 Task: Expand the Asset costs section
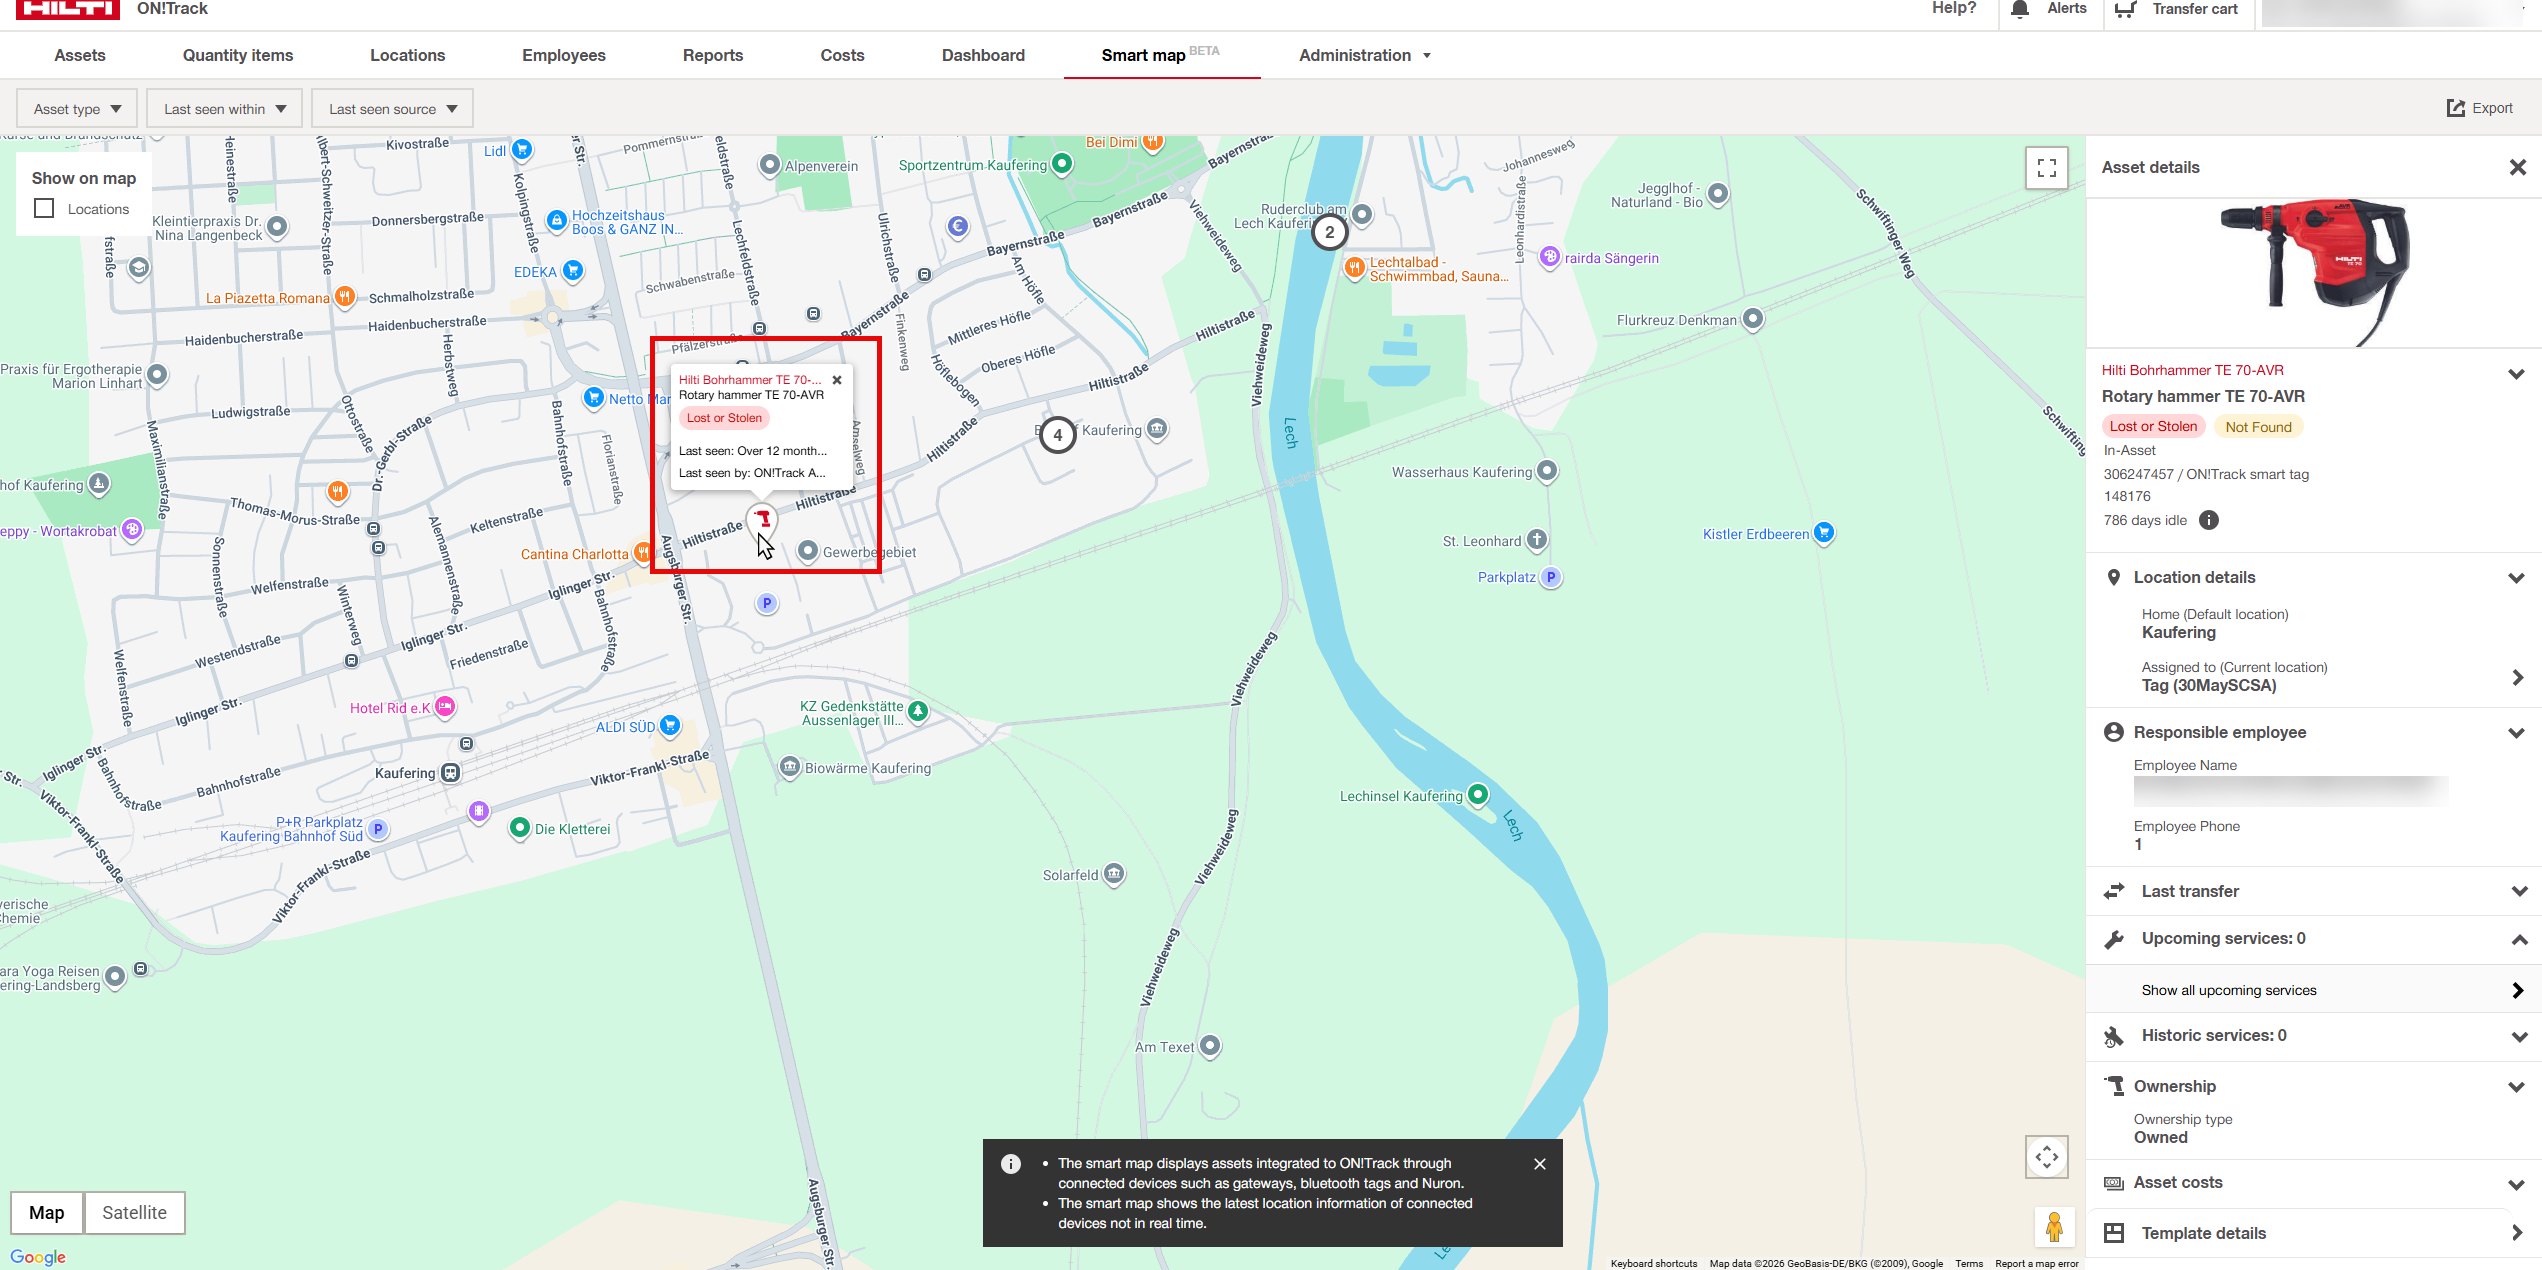click(x=2516, y=1185)
